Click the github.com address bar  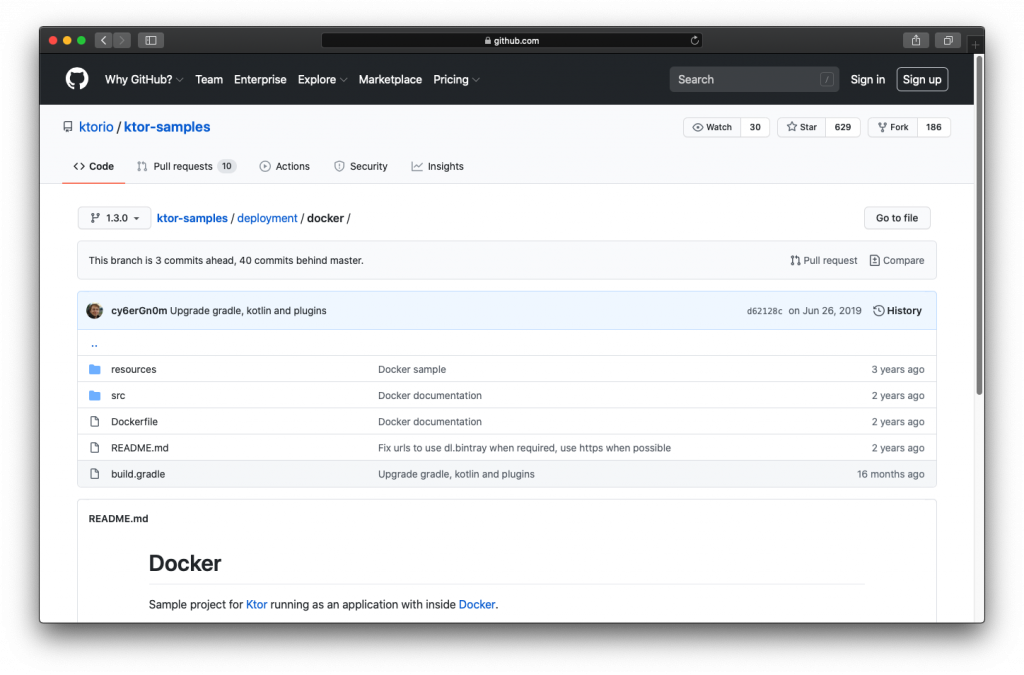click(511, 40)
